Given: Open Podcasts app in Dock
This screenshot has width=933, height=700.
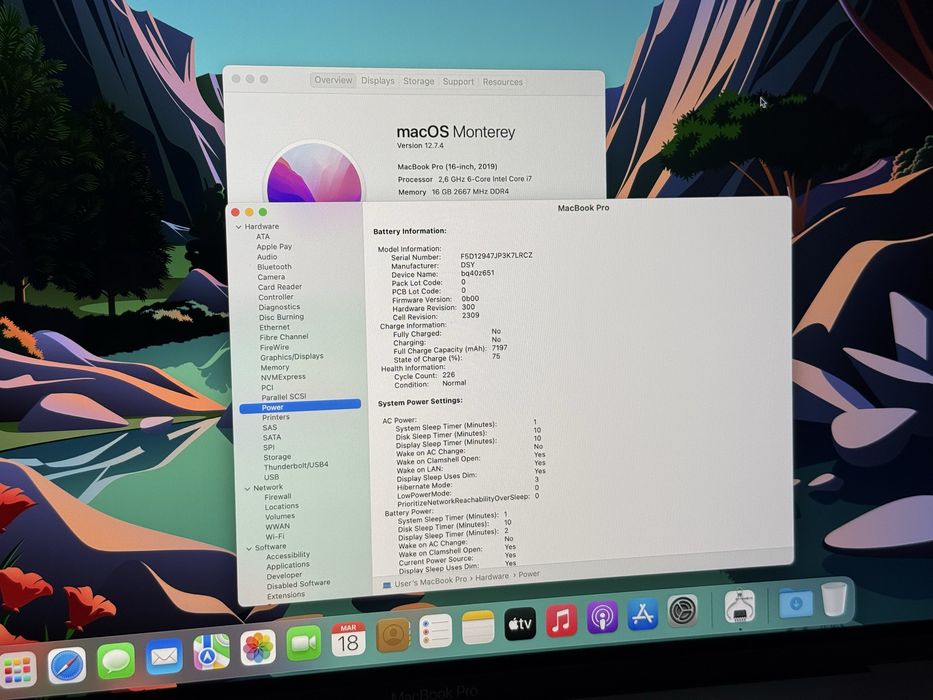Looking at the screenshot, I should tap(602, 617).
